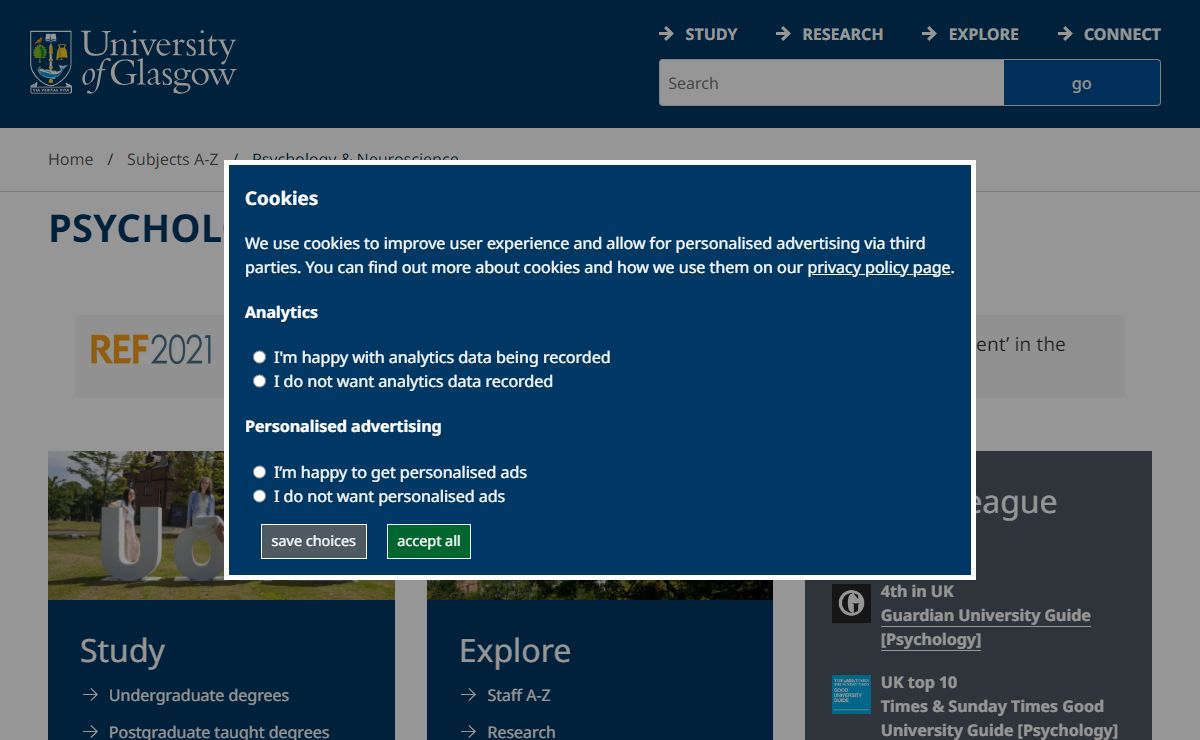Click the Explore card heading
1200x740 pixels.
pyautogui.click(x=515, y=651)
